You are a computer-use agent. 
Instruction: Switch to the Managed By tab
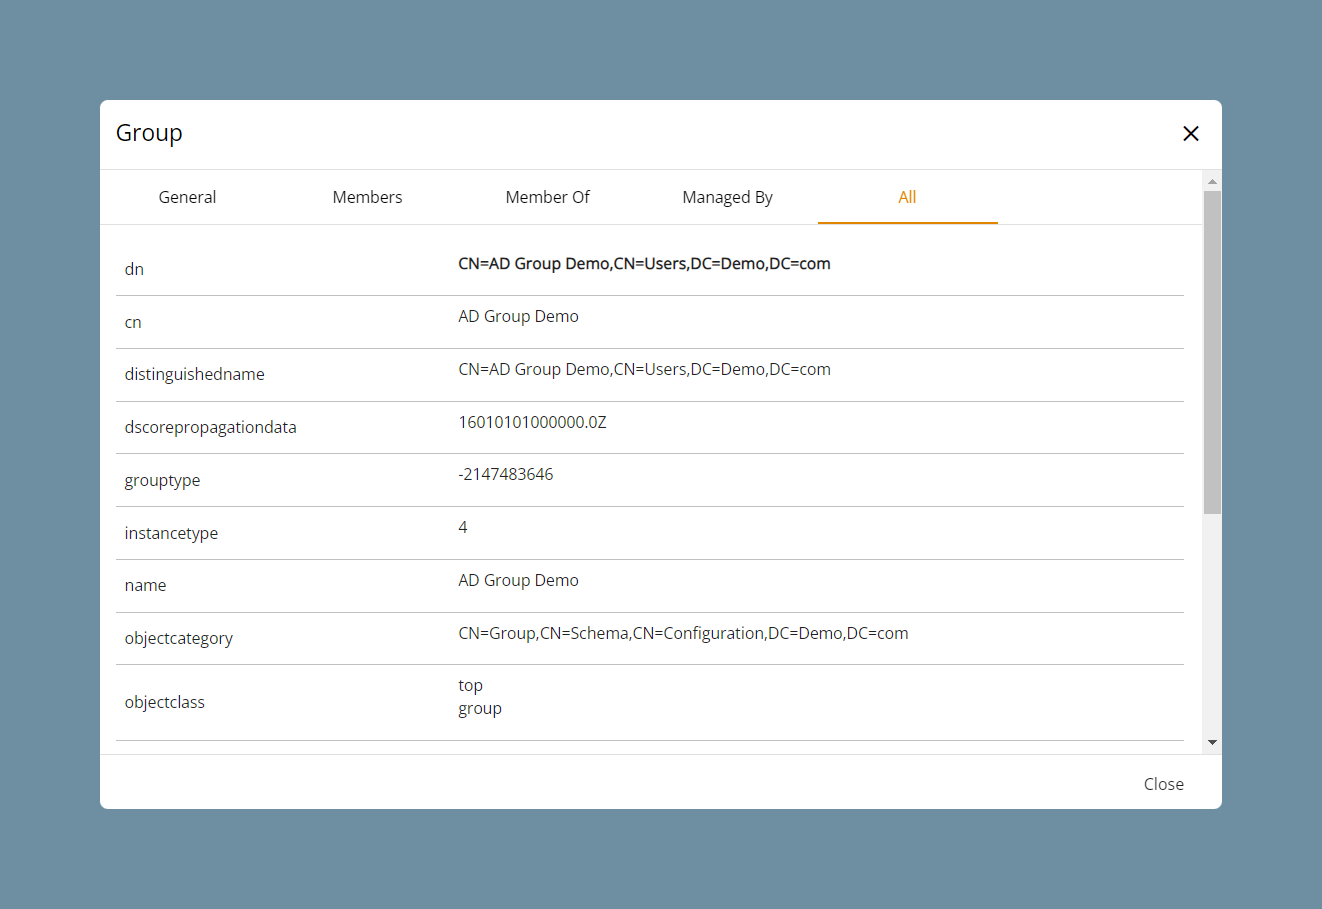click(727, 197)
